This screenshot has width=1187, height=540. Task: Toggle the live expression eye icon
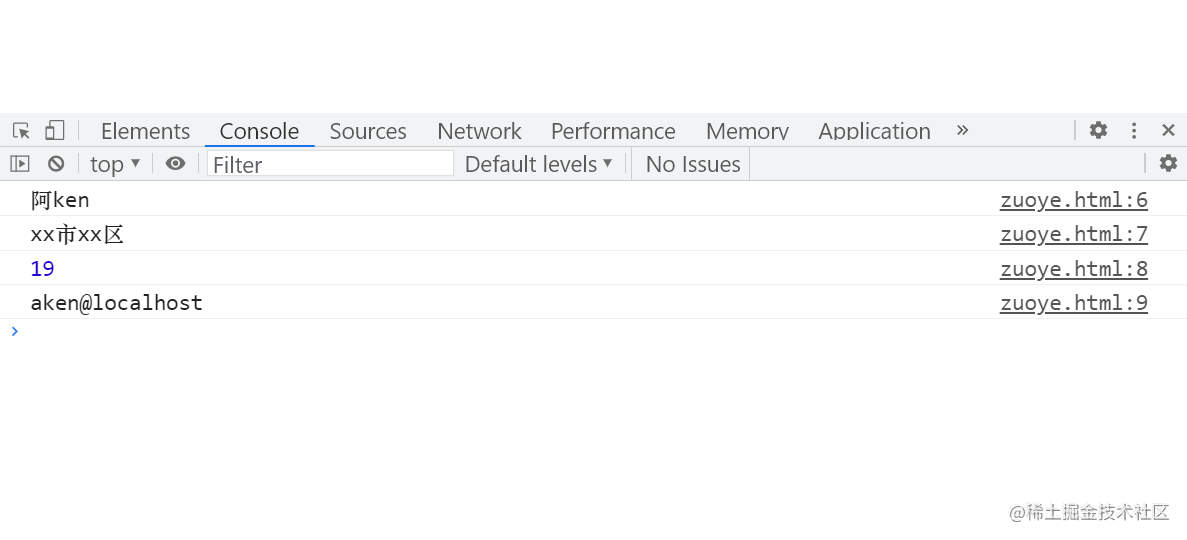pyautogui.click(x=176, y=164)
